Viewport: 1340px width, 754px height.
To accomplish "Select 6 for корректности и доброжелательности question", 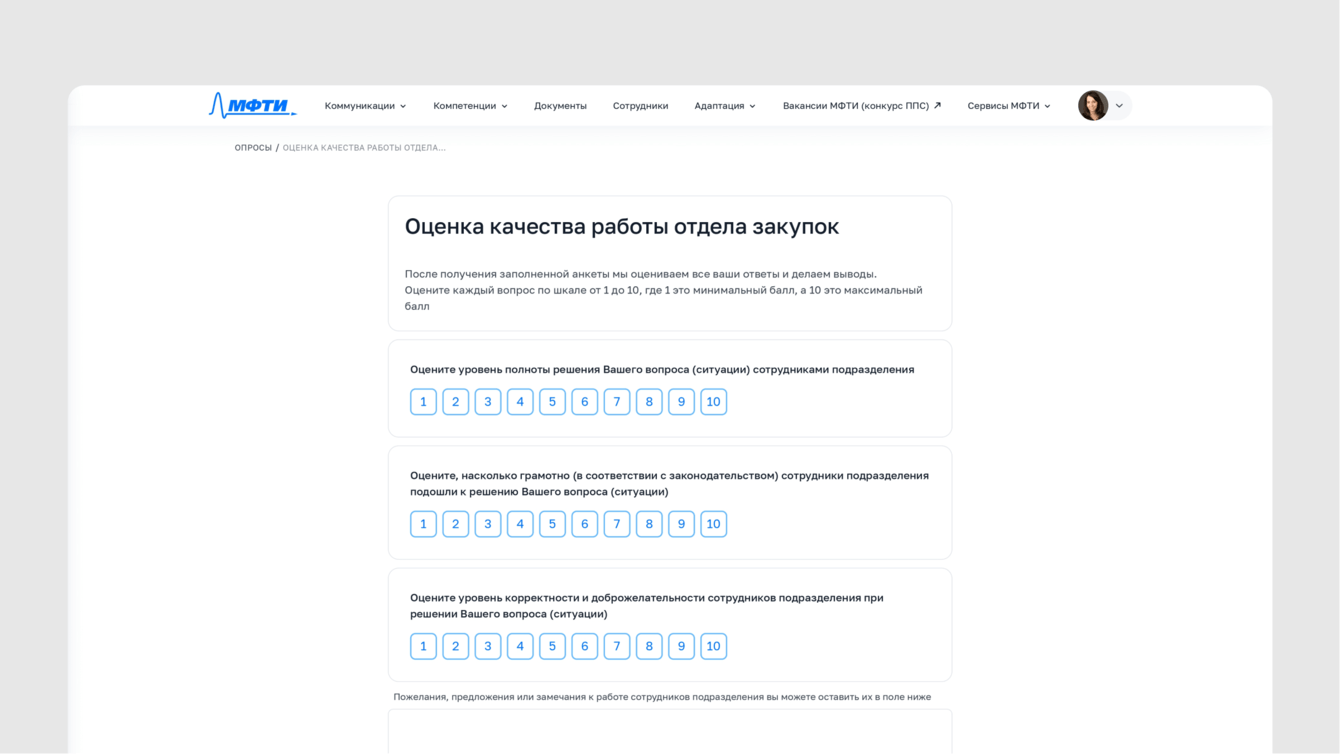I will pos(584,646).
